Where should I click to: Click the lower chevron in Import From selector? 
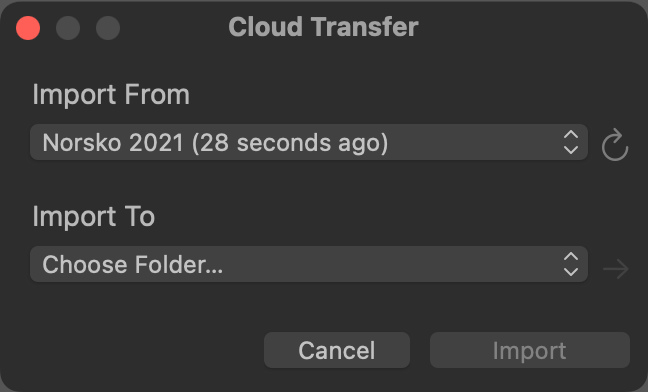[571, 150]
